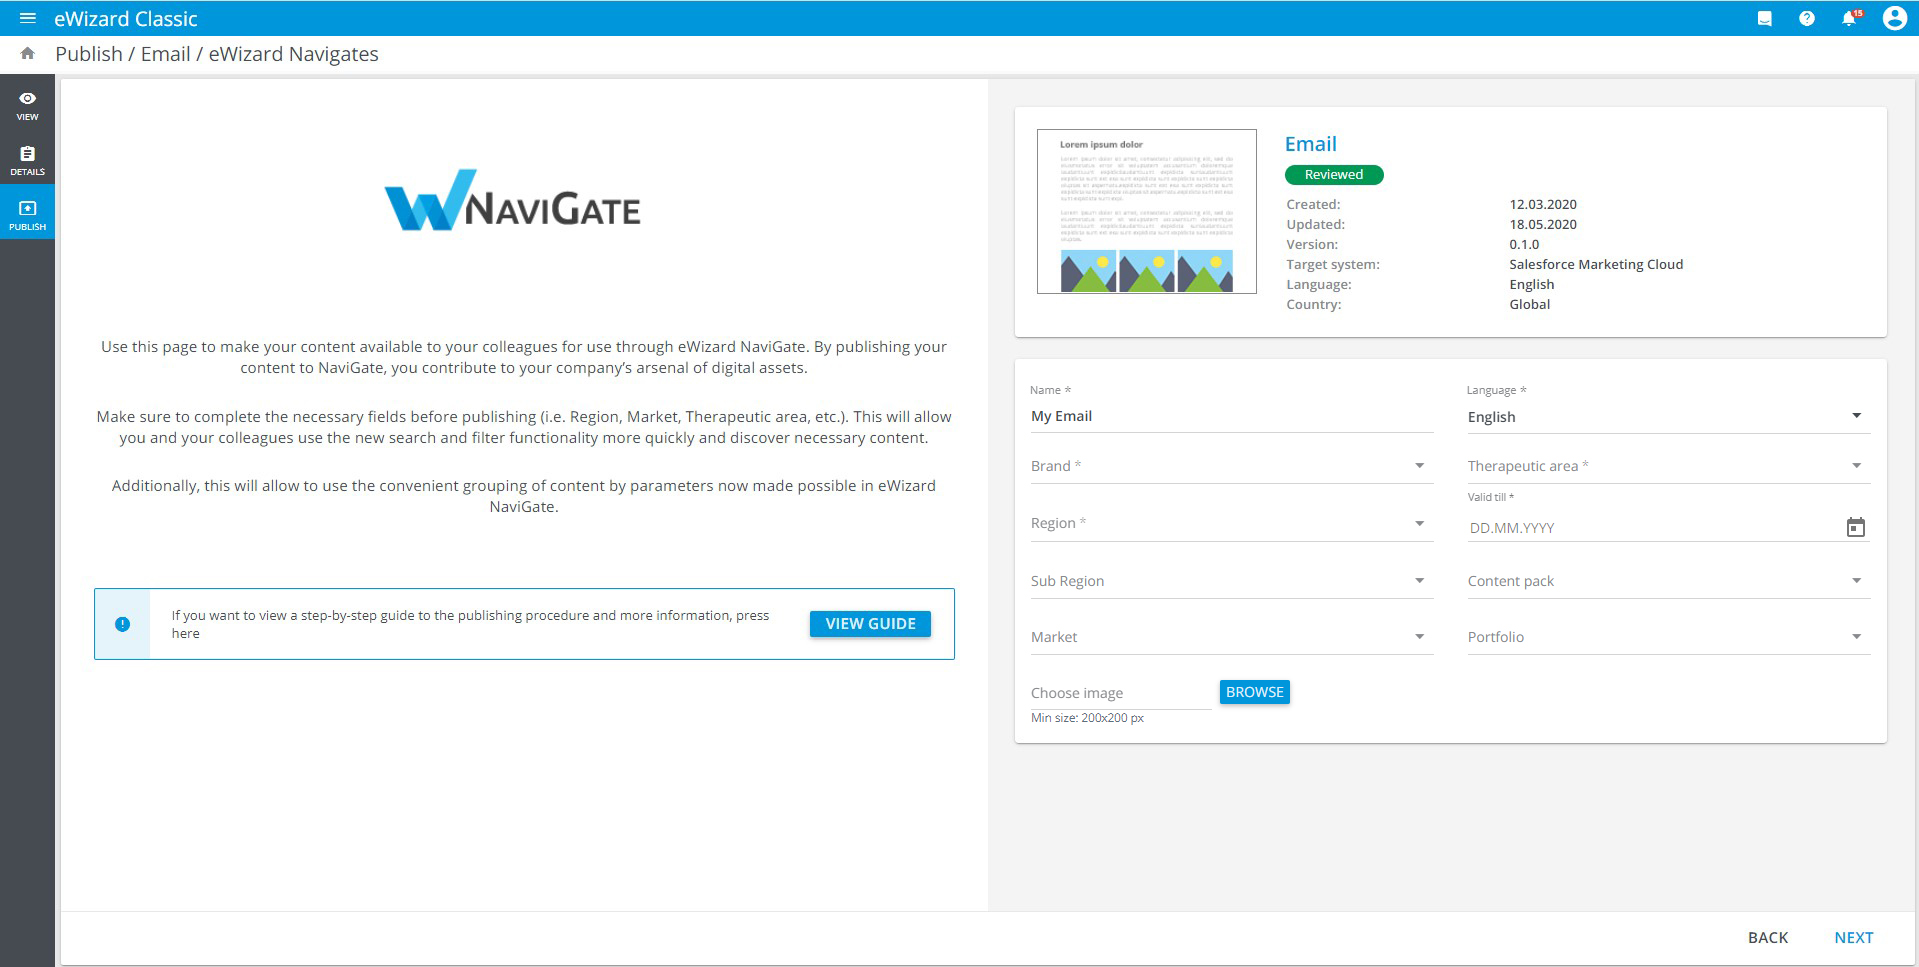
Task: Click the Name input field
Action: click(1230, 417)
